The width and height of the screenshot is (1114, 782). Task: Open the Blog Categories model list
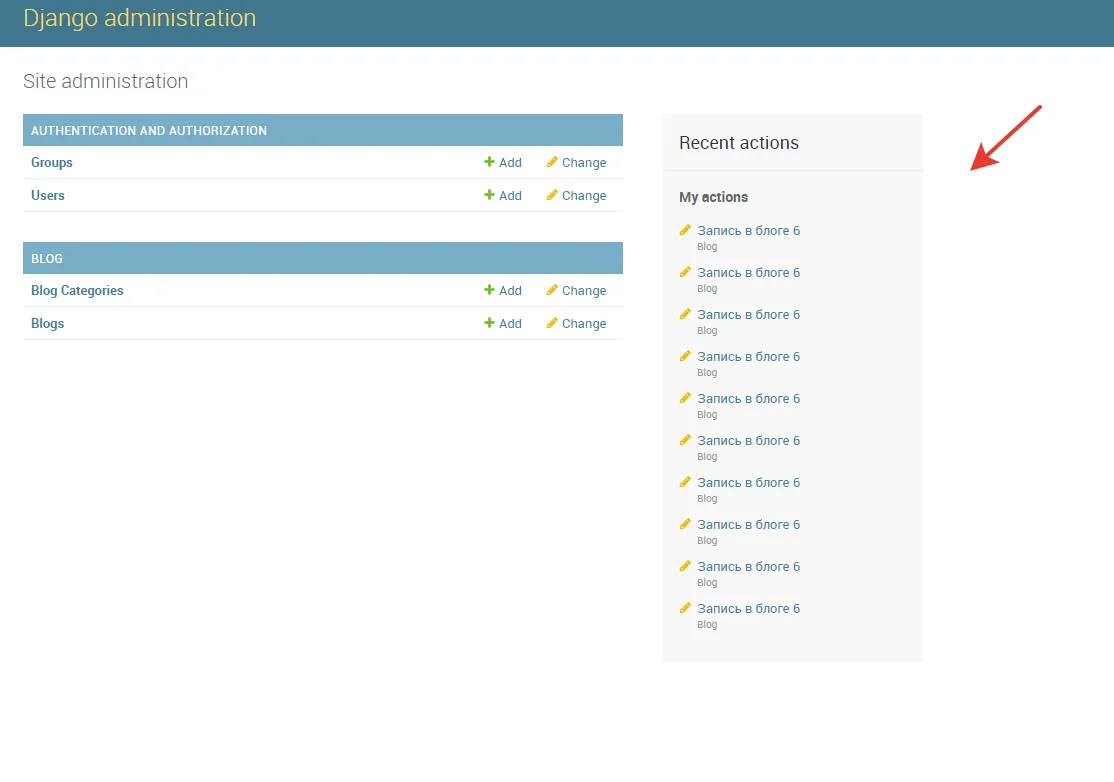(77, 290)
